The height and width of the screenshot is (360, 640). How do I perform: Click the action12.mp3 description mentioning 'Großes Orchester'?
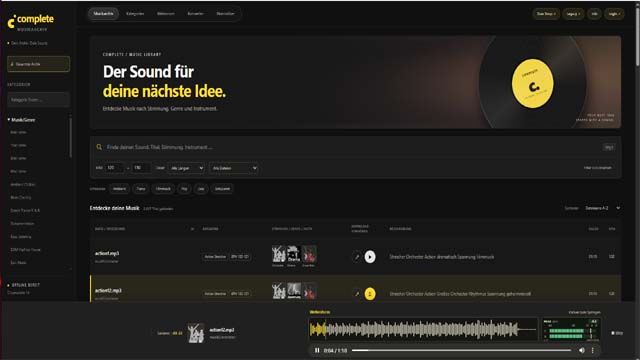[460, 294]
